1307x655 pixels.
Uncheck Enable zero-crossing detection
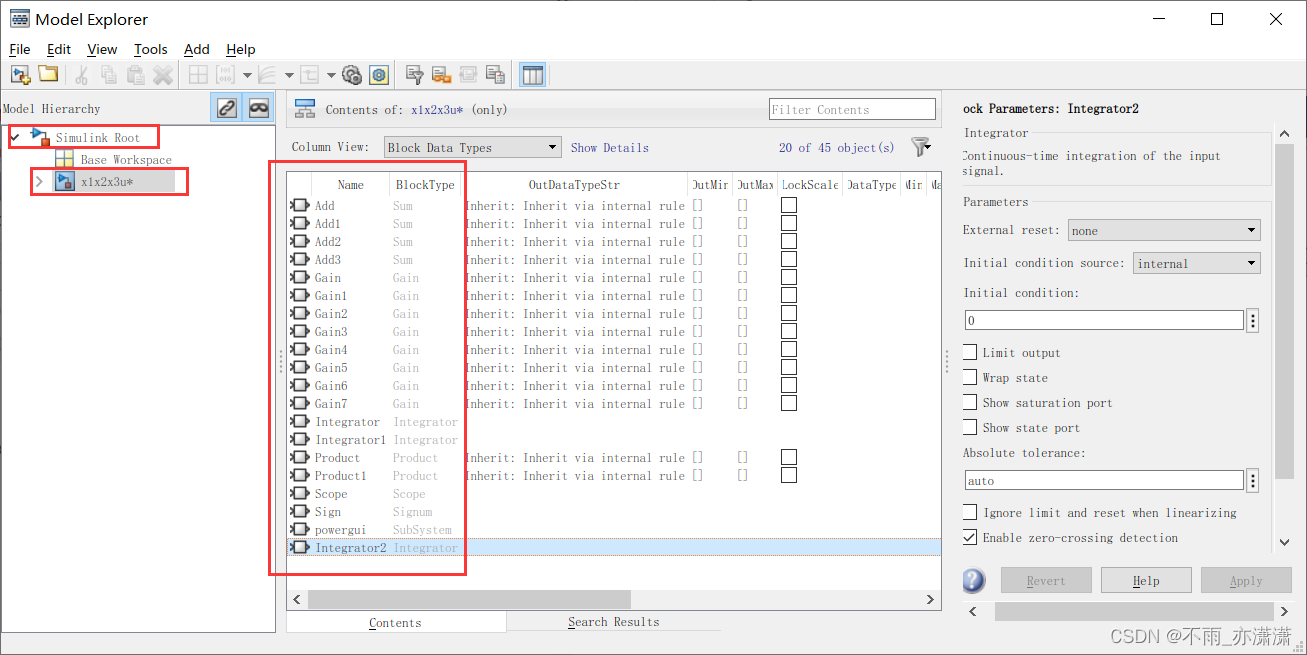970,537
